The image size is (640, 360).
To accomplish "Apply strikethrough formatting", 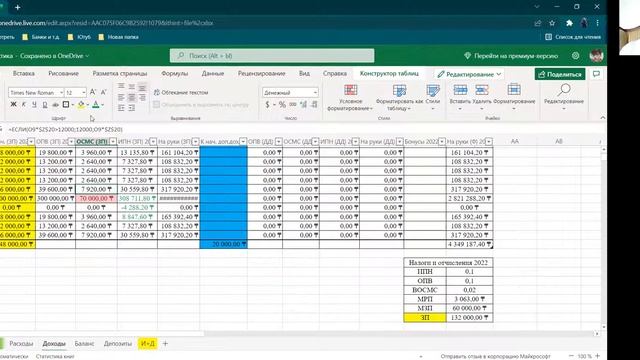I will coord(55,104).
